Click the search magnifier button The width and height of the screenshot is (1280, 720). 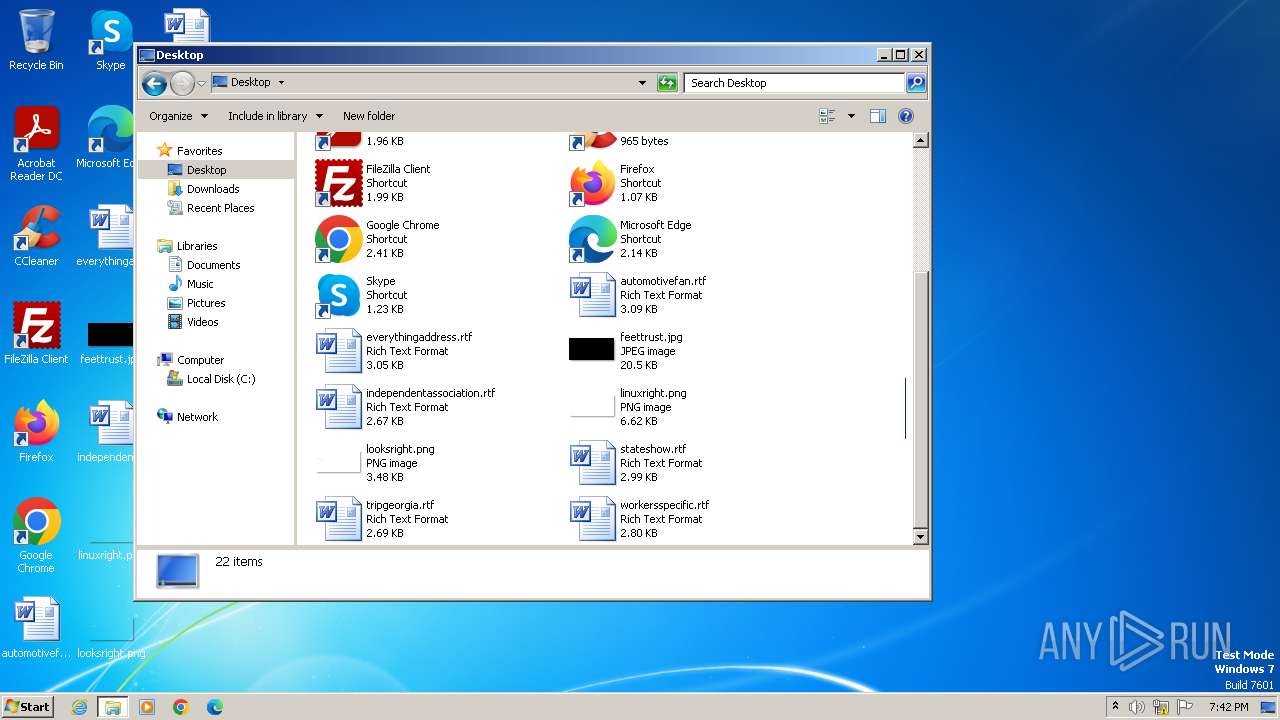(915, 83)
